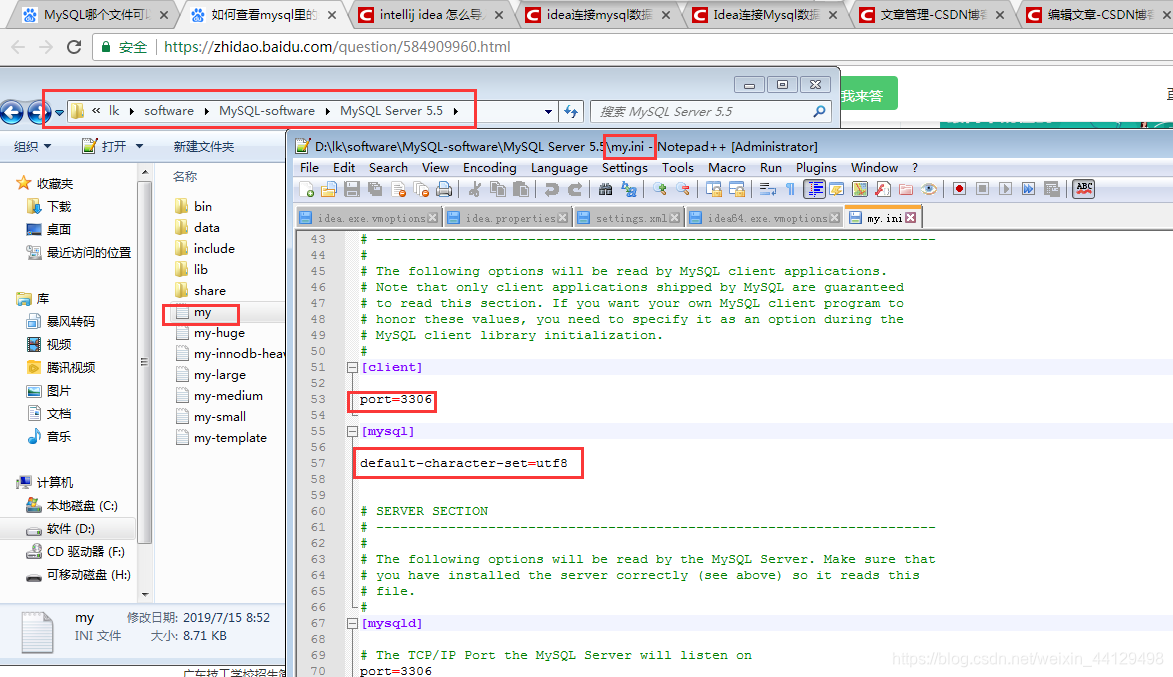
Task: Open the Plugins menu
Action: (x=816, y=168)
